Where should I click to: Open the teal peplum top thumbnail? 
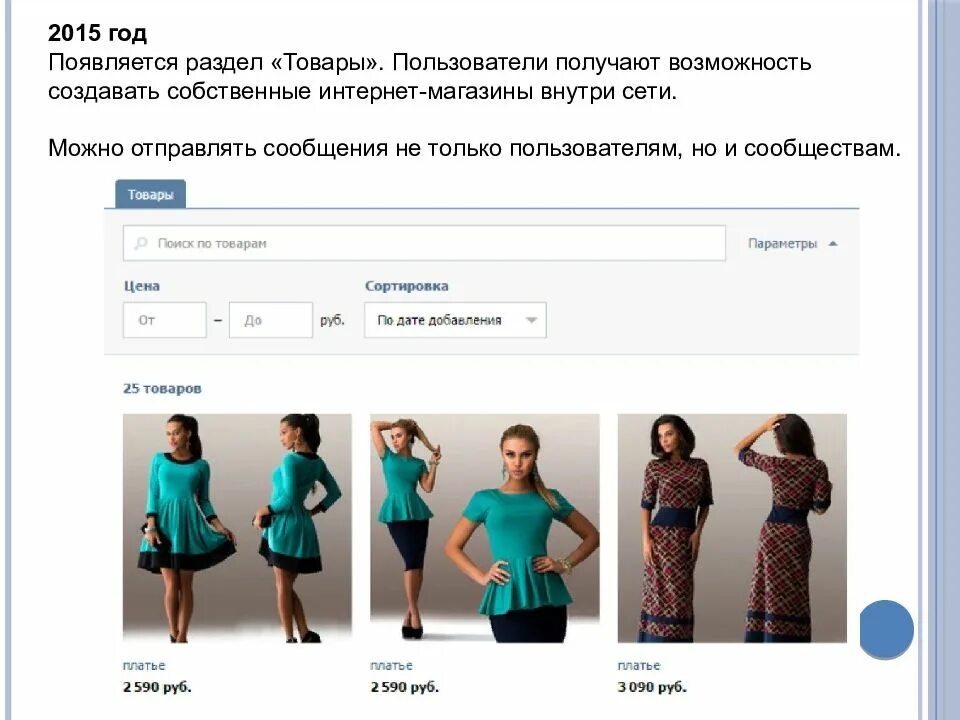coord(484,528)
